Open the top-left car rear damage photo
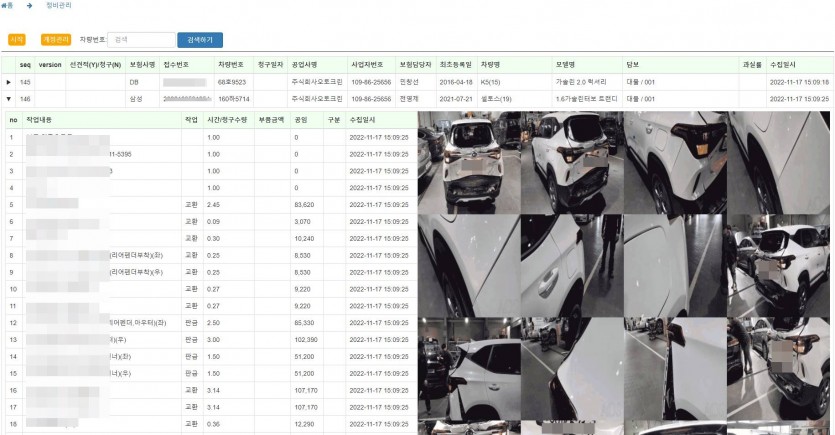Screen dimensions: 835x435 (x=468, y=161)
